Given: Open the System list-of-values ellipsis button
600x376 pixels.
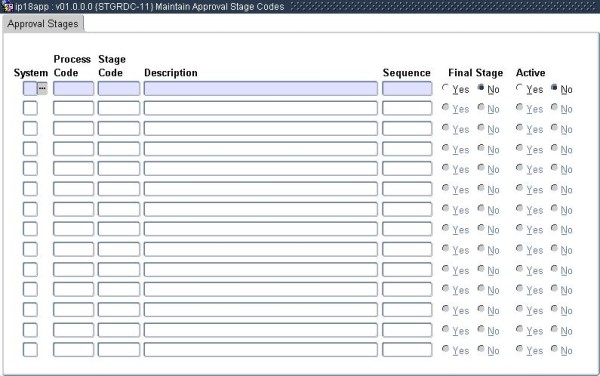Looking at the screenshot, I should click(42, 88).
